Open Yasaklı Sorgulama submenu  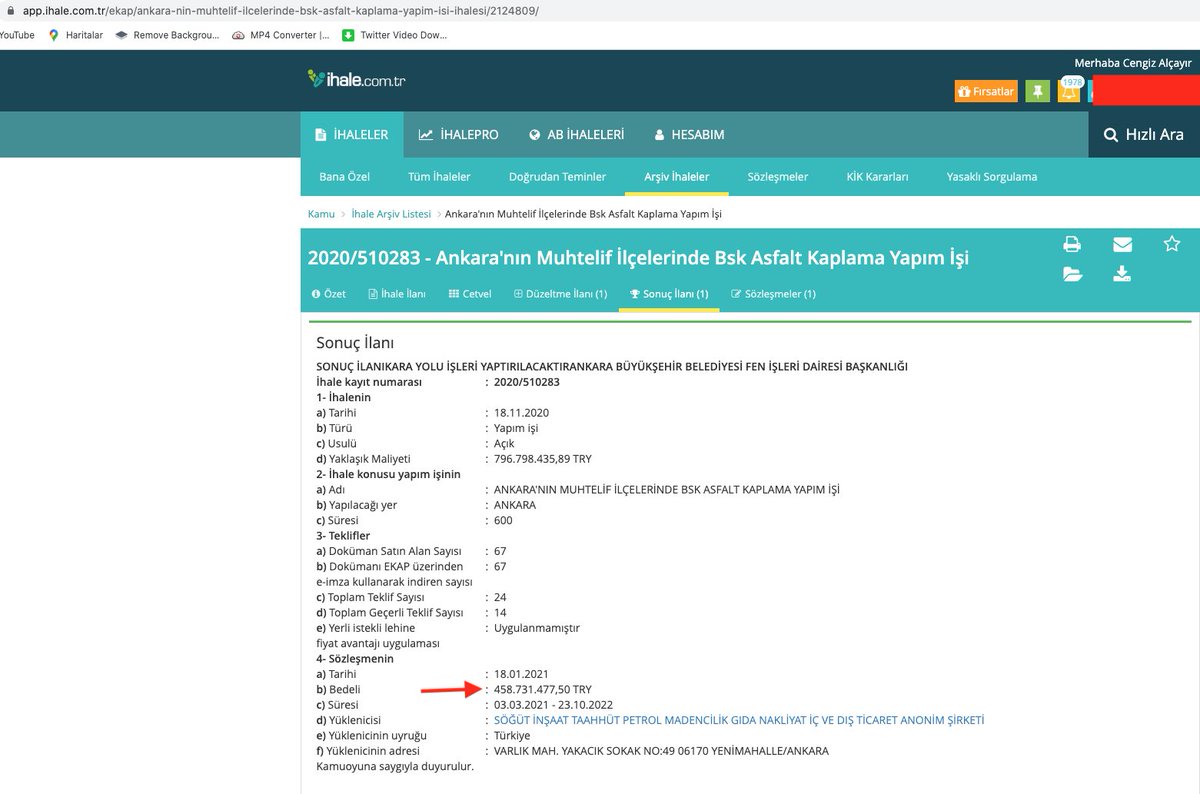click(x=992, y=177)
